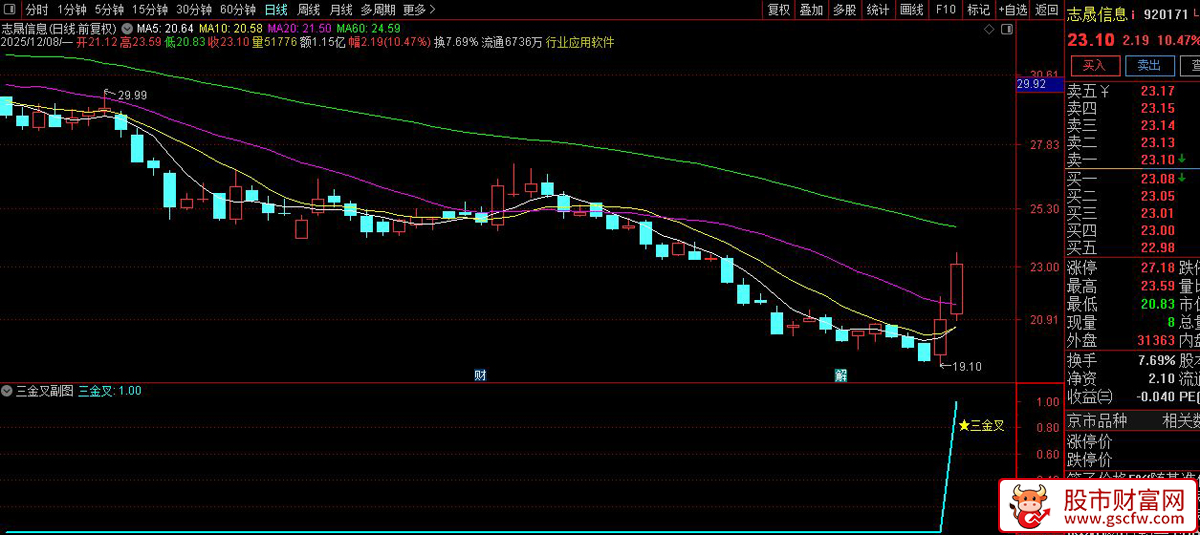This screenshot has height=535, width=1200.
Task: Click the 买三 price 23.01
Action: click(1157, 213)
